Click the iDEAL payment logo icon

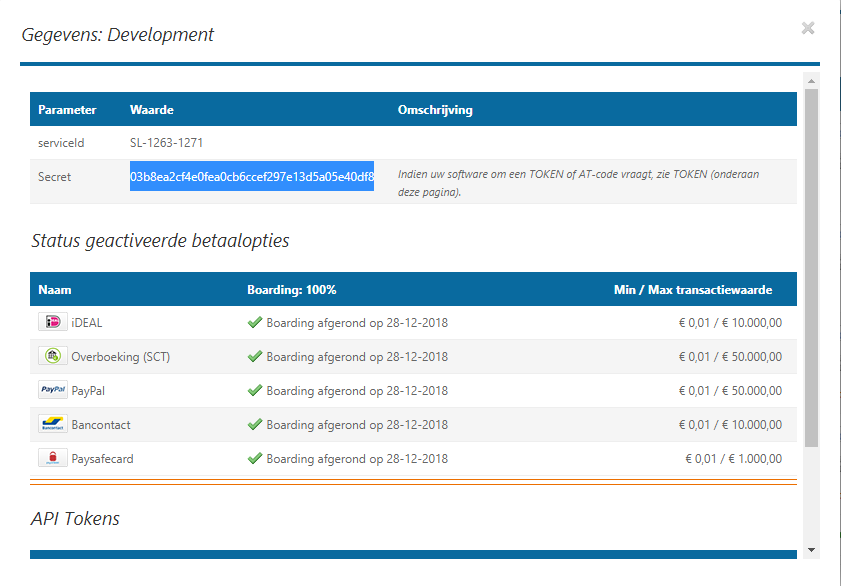52,323
